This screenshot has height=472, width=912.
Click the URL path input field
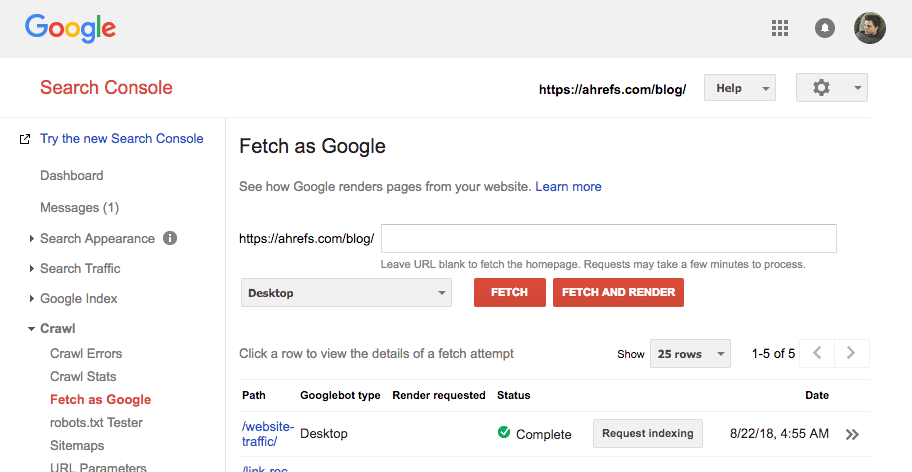tap(608, 239)
